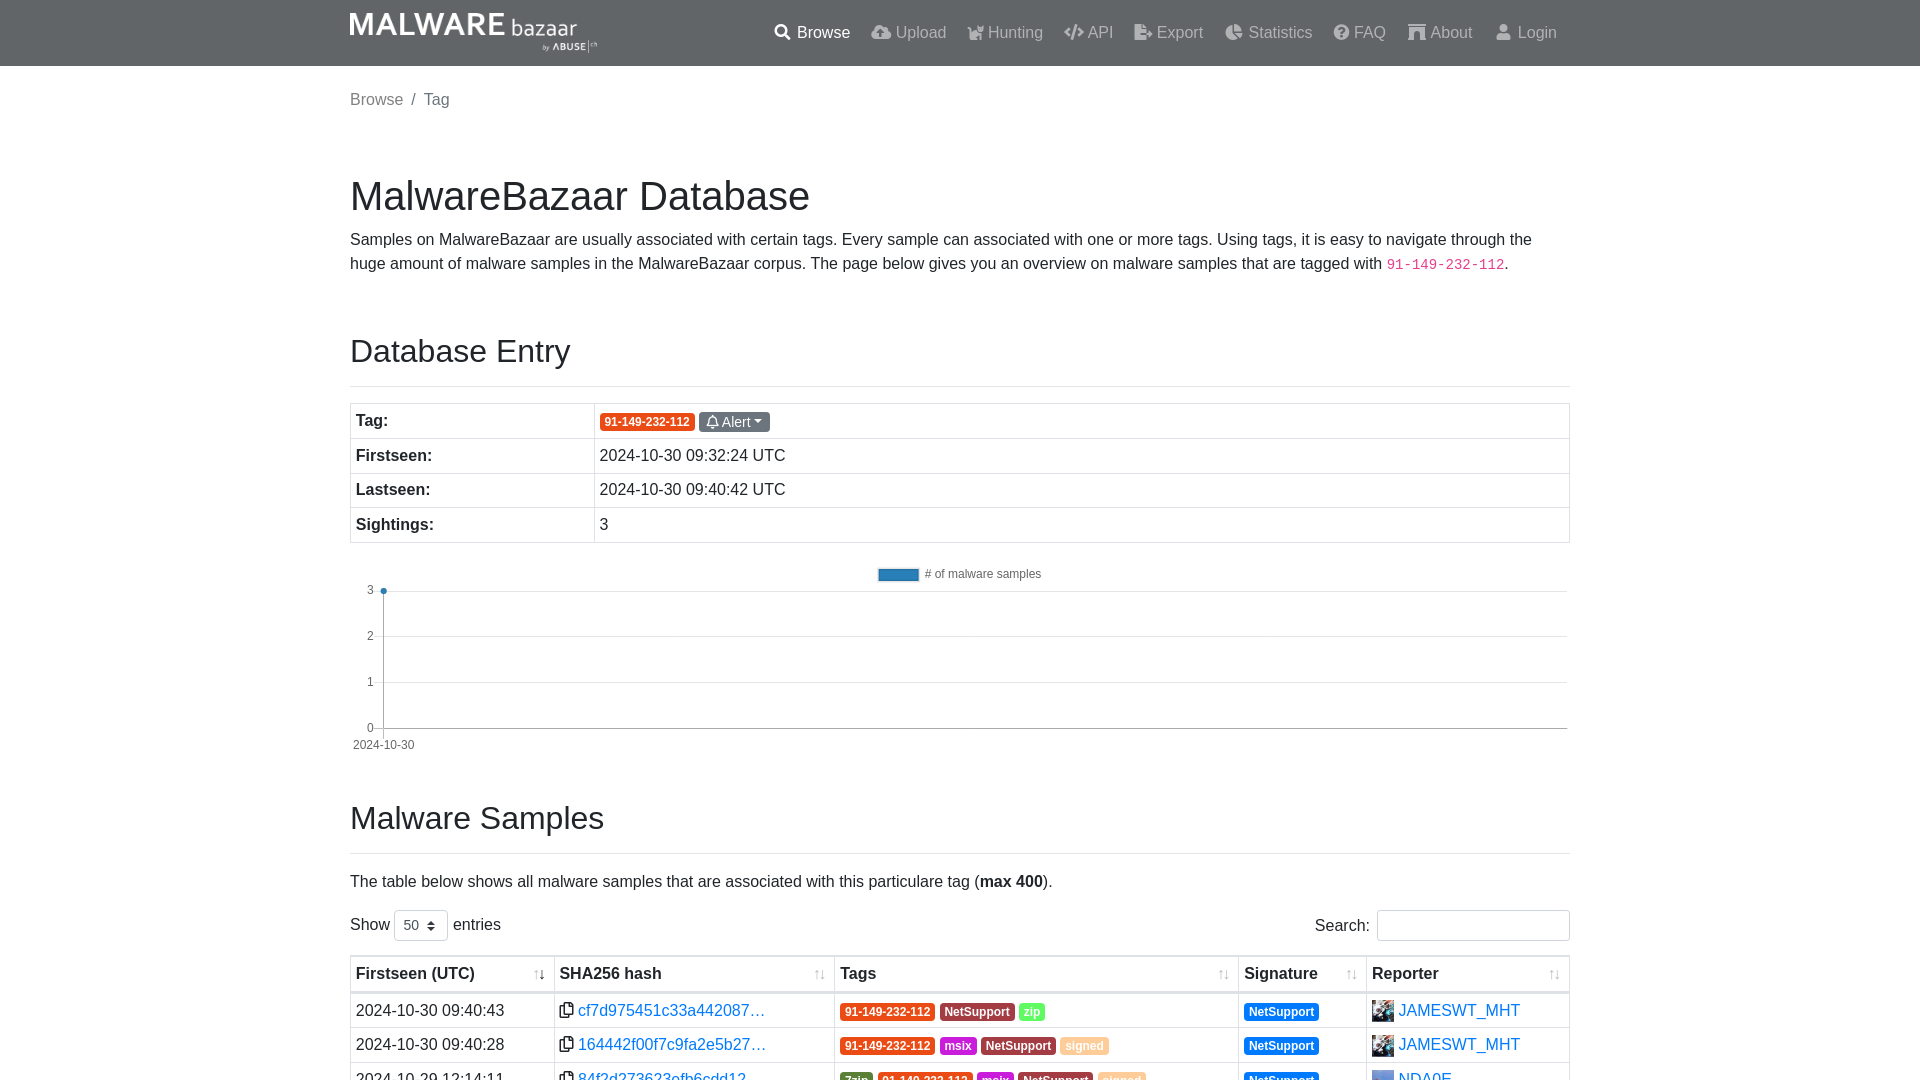The height and width of the screenshot is (1080, 1920).
Task: Focus the Search input field
Action: tap(1473, 925)
